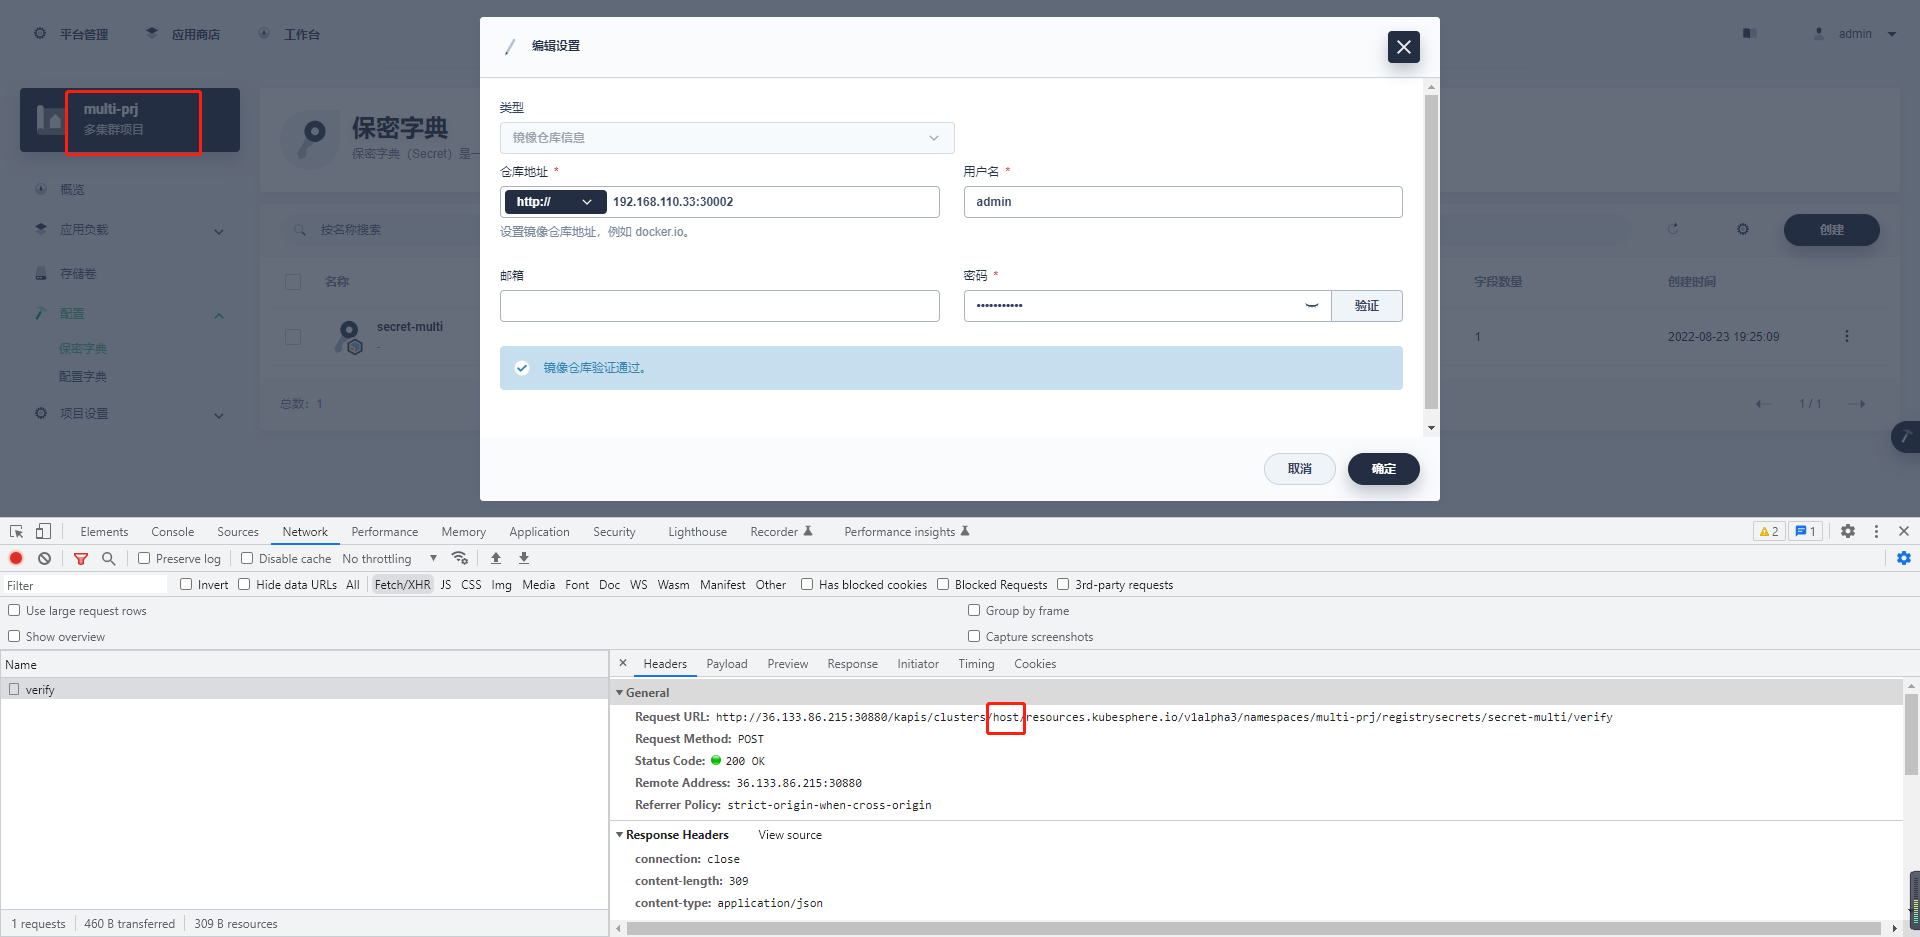
Task: Select the 平台管理 icon in top navigation
Action: point(40,33)
